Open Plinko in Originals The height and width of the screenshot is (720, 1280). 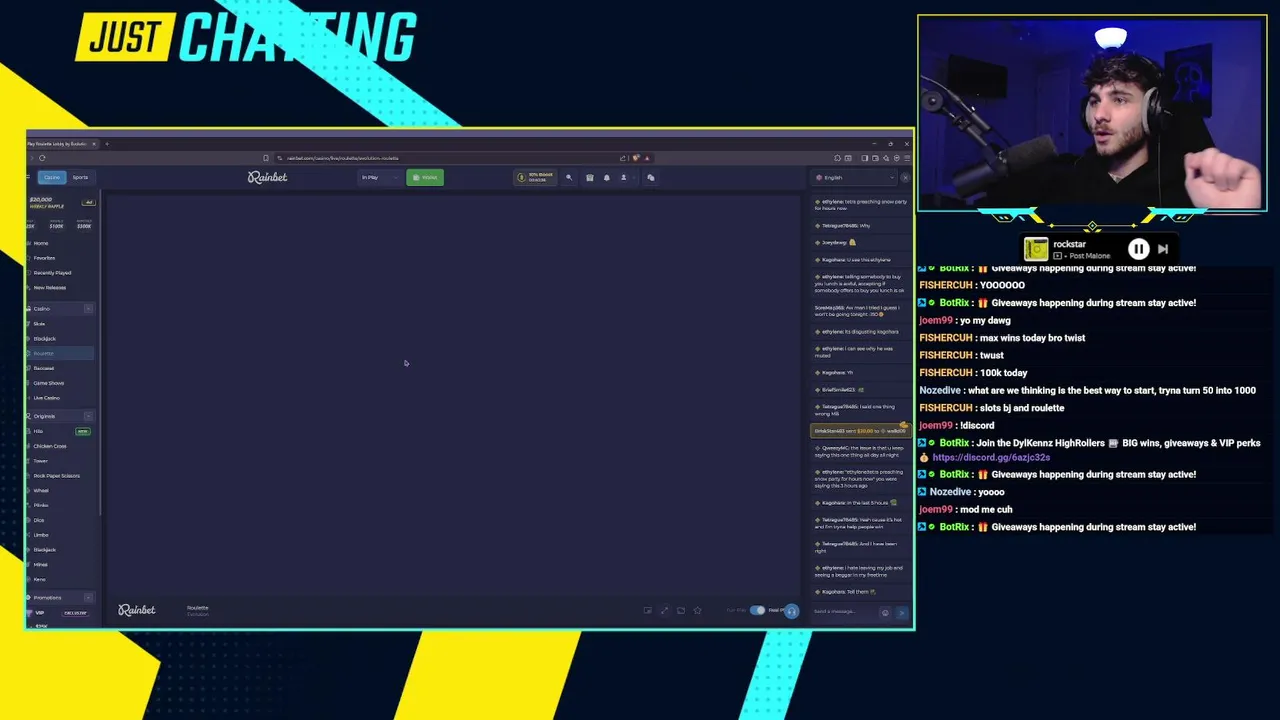coord(41,505)
